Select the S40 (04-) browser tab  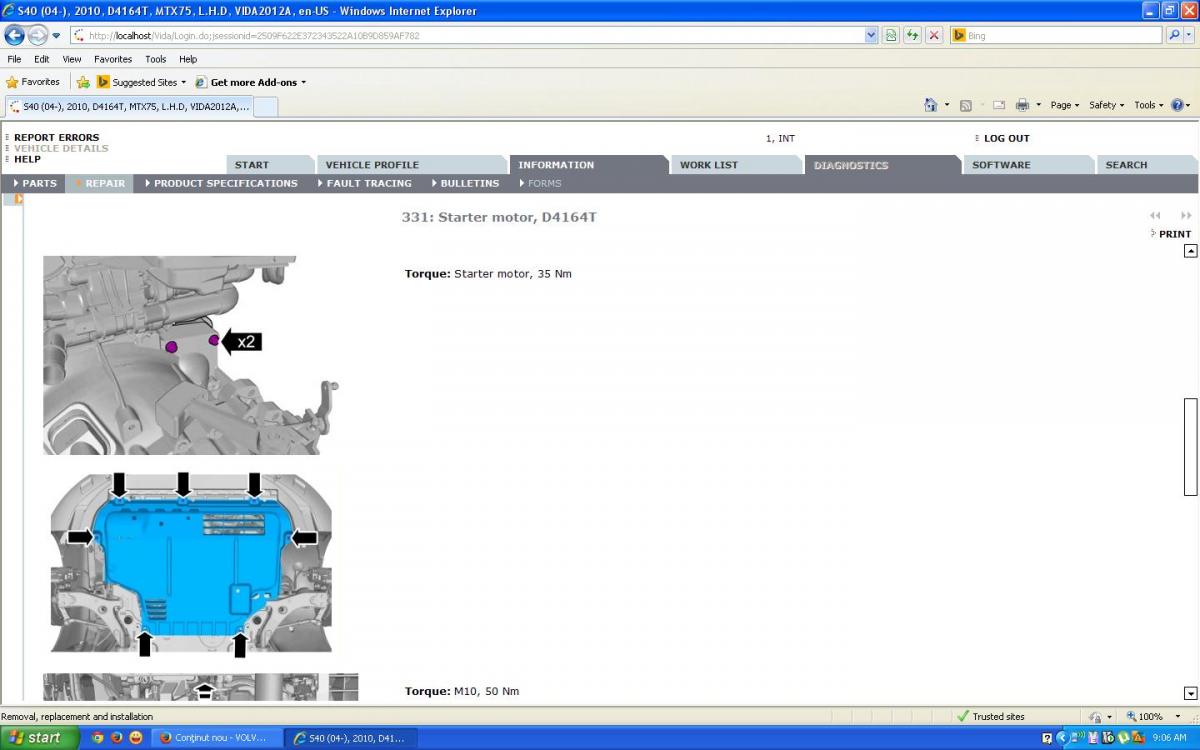[128, 106]
